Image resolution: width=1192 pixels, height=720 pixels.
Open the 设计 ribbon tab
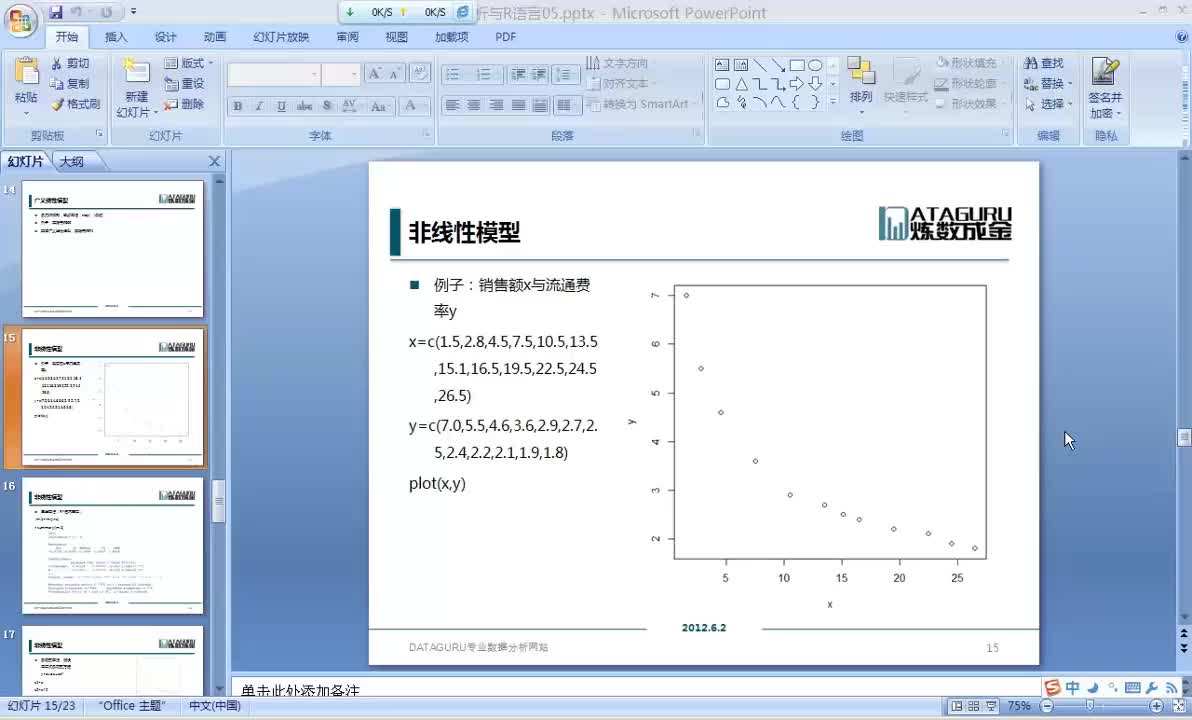tap(165, 36)
